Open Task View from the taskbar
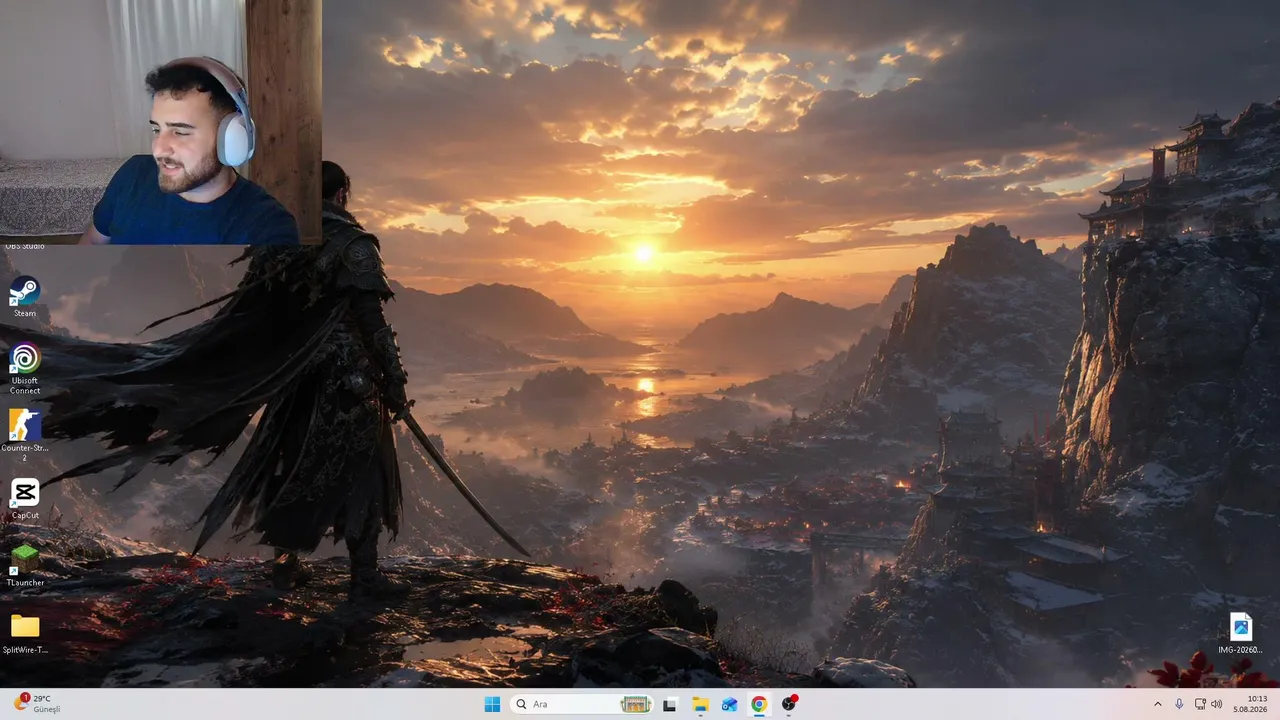The height and width of the screenshot is (720, 1280). 670,704
